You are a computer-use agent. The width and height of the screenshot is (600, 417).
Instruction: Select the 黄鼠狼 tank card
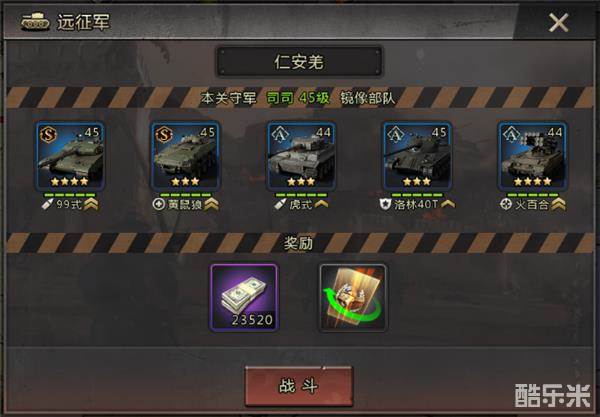185,156
